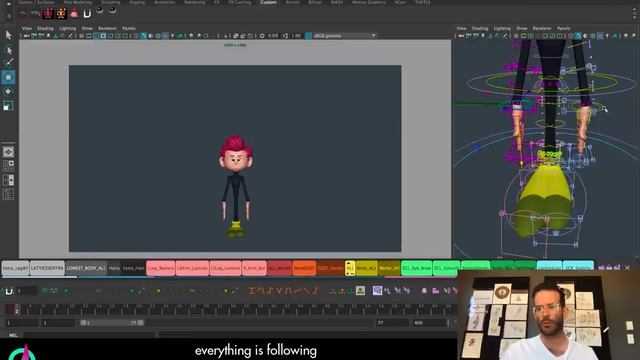Switch to the FX Caching shelf tab

pyautogui.click(x=240, y=2)
